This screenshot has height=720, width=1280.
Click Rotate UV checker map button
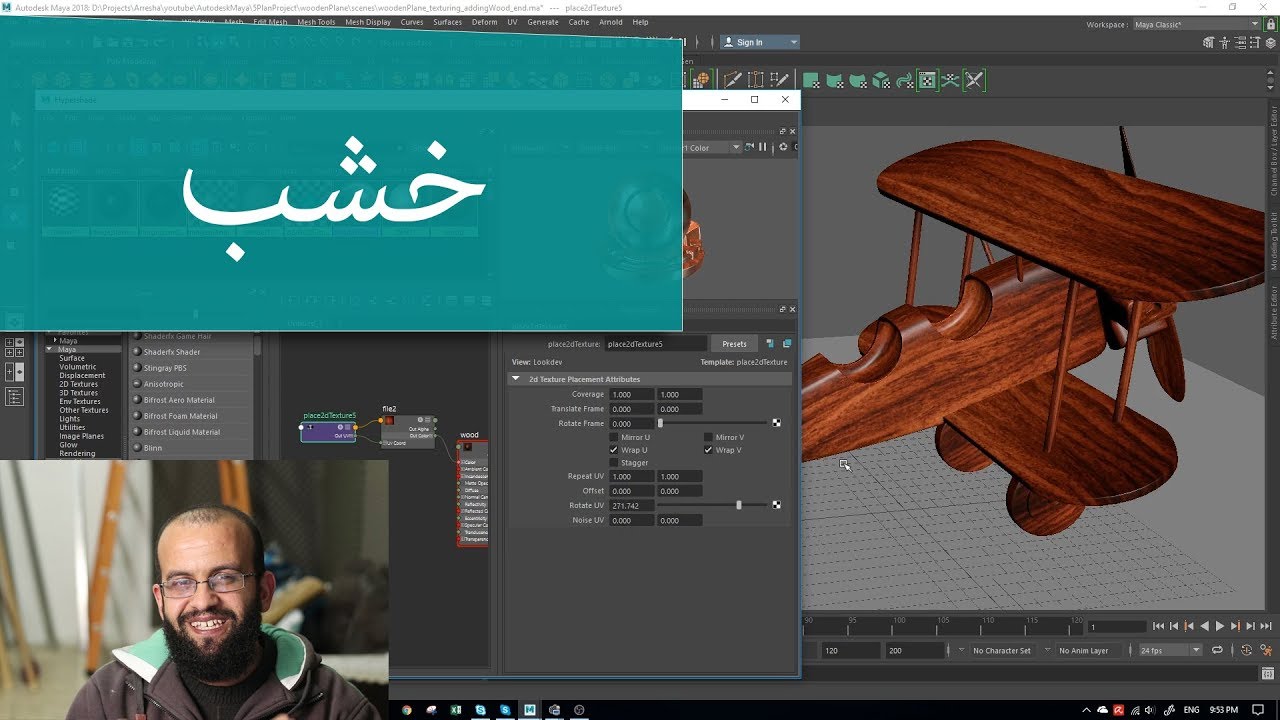pyautogui.click(x=776, y=505)
